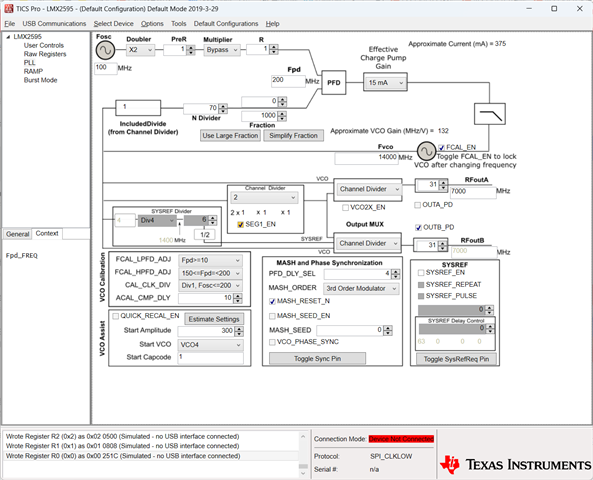Screen dimensions: 593x480
Task: Click the Use Large Fraction button
Action: point(230,135)
